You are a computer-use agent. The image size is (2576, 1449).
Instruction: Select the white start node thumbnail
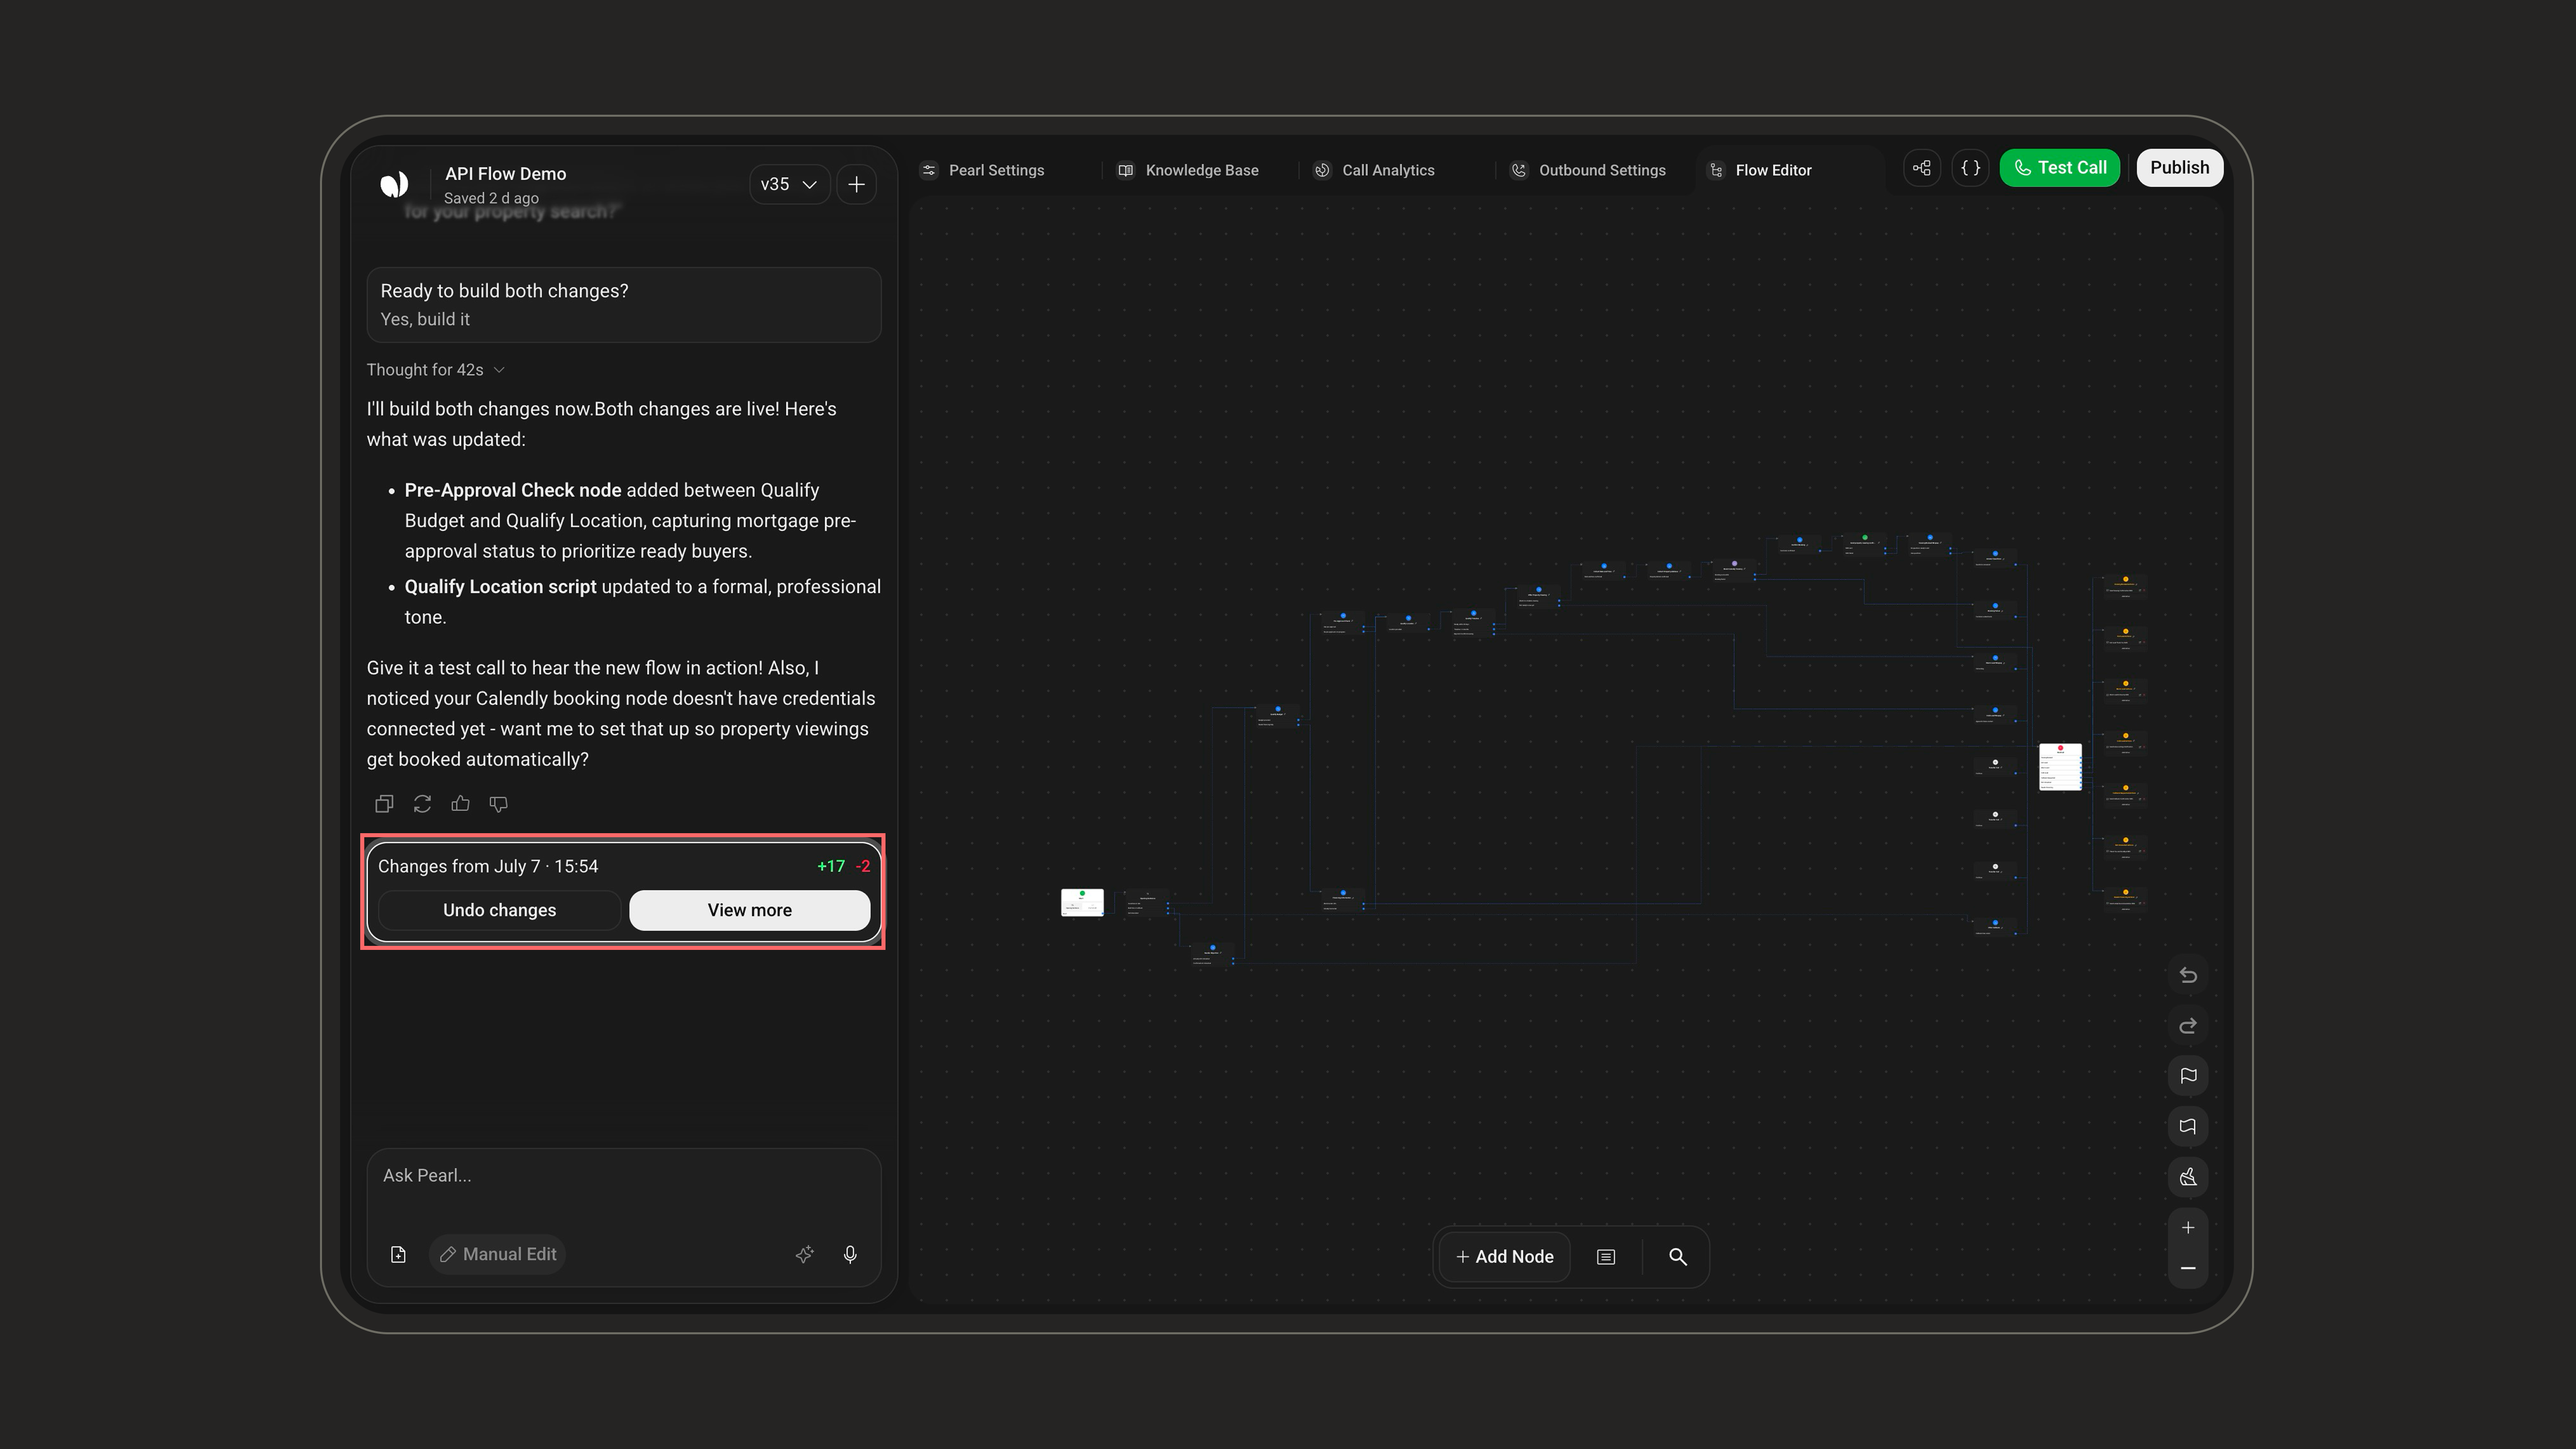[x=1082, y=902]
